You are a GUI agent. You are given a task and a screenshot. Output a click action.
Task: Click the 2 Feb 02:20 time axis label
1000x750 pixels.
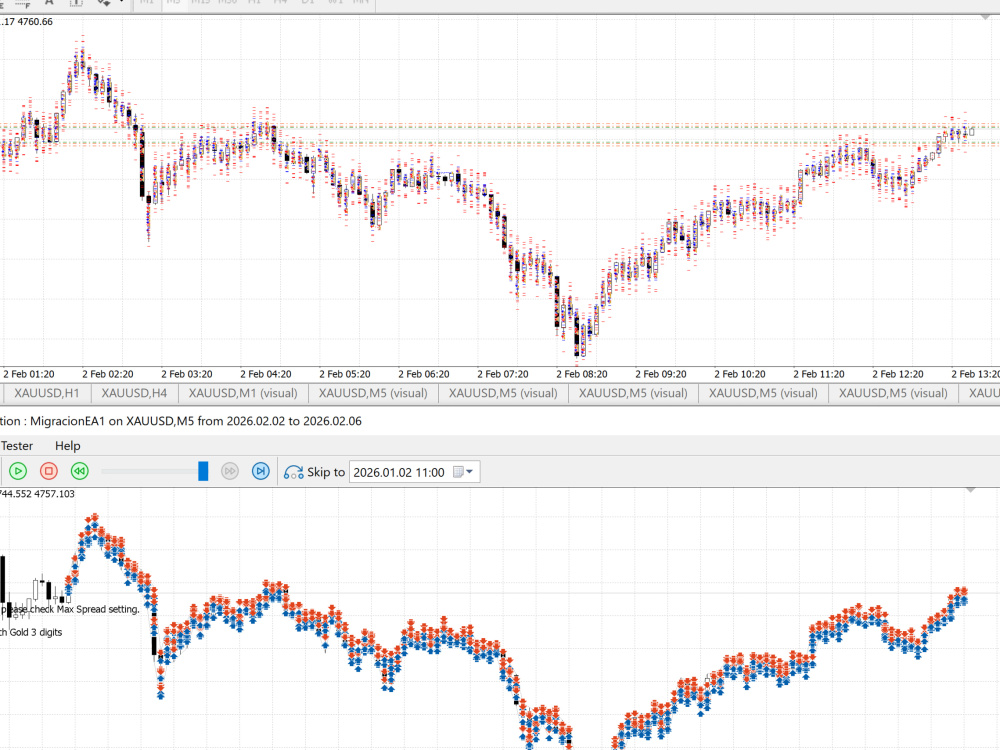(108, 374)
